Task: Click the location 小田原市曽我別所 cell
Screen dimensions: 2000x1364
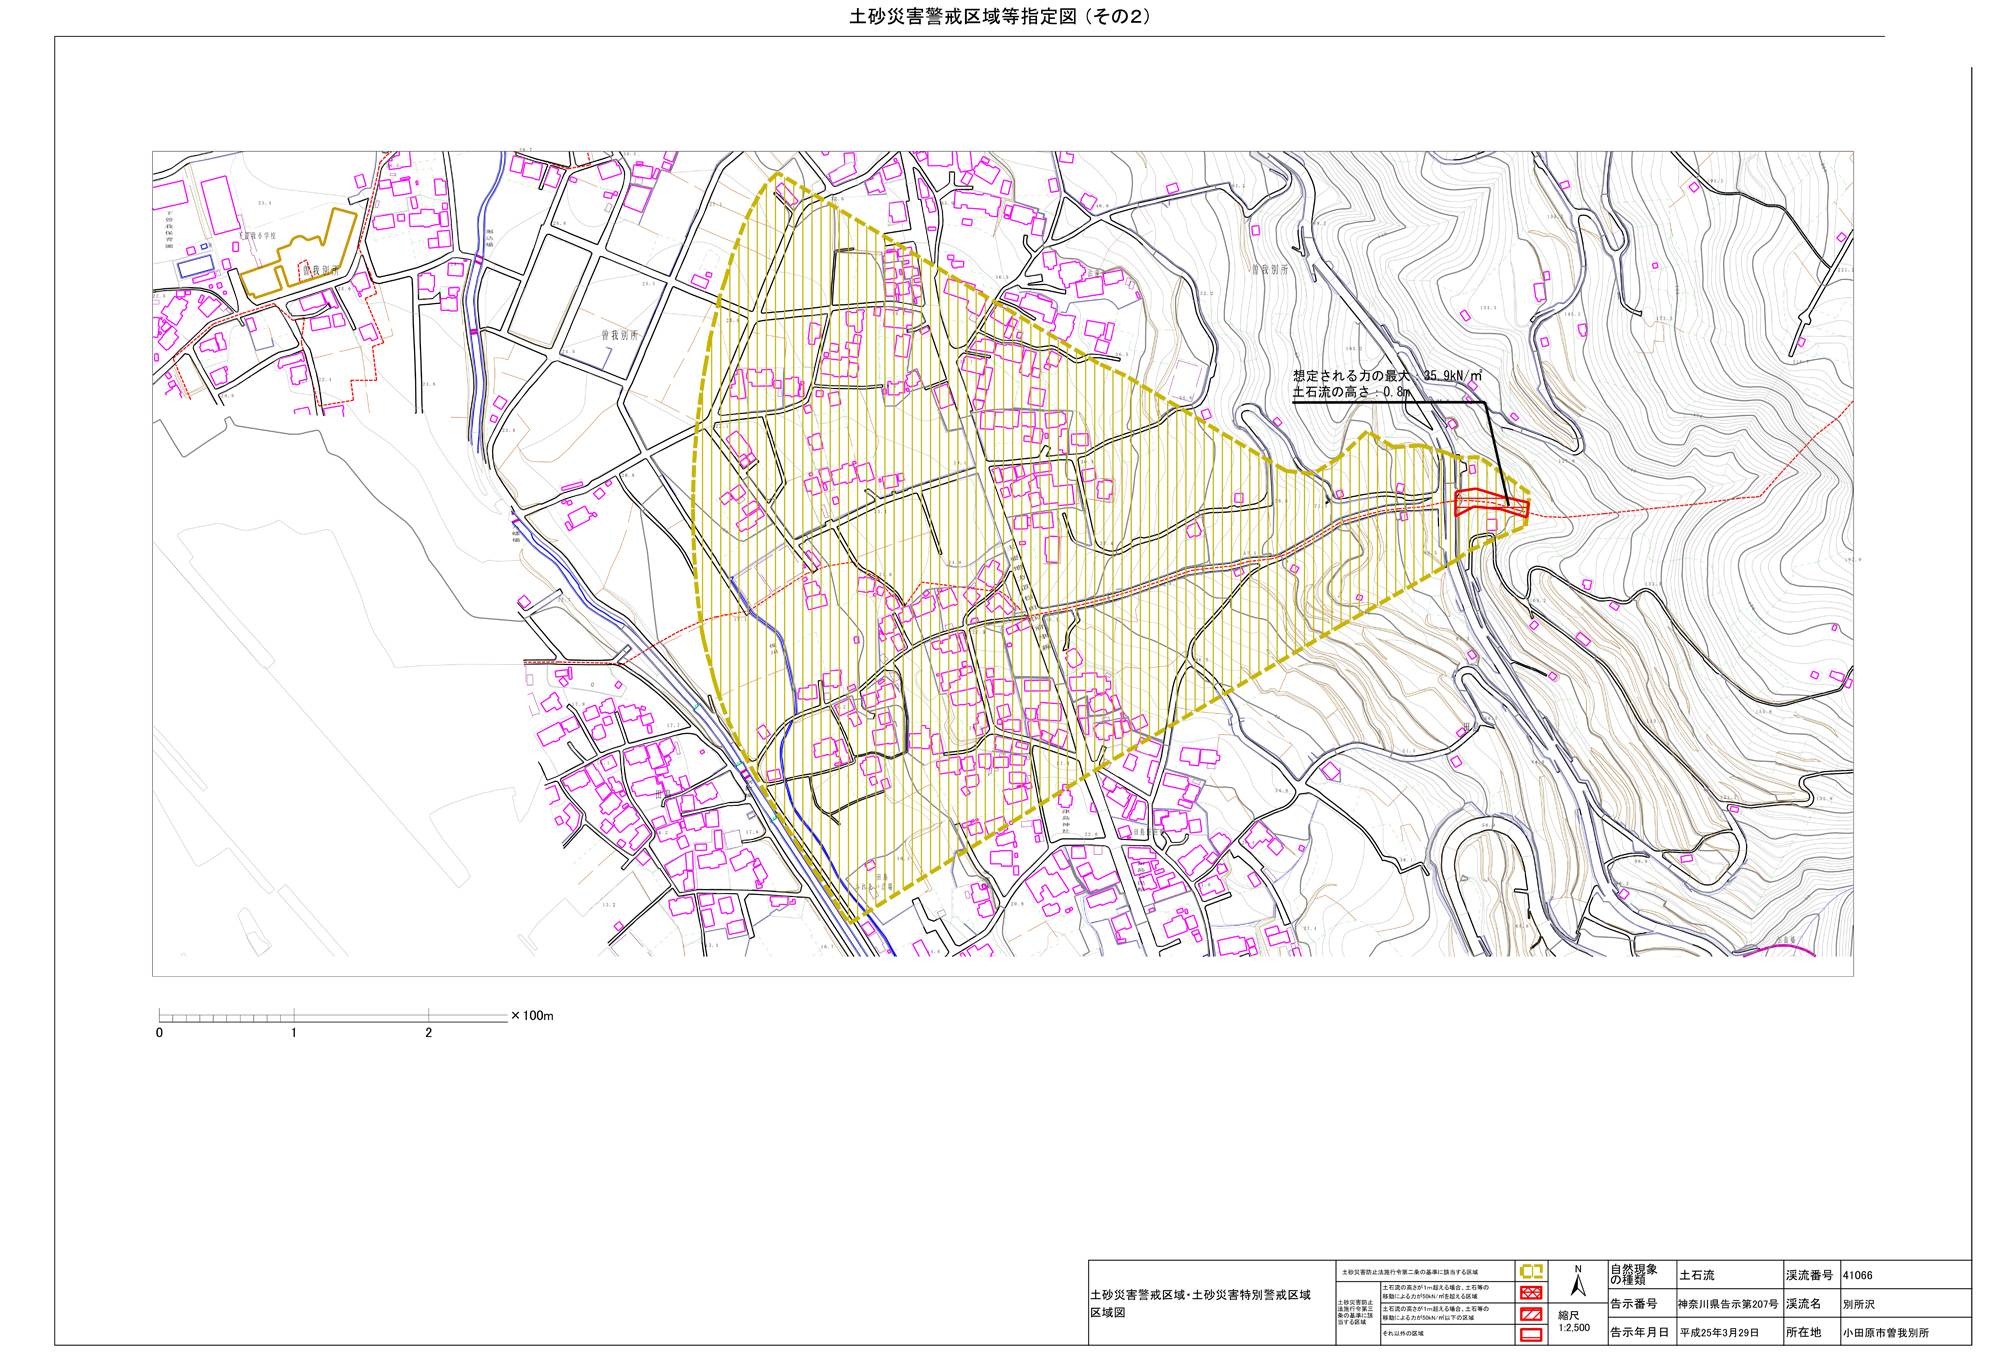Action: [1886, 1333]
